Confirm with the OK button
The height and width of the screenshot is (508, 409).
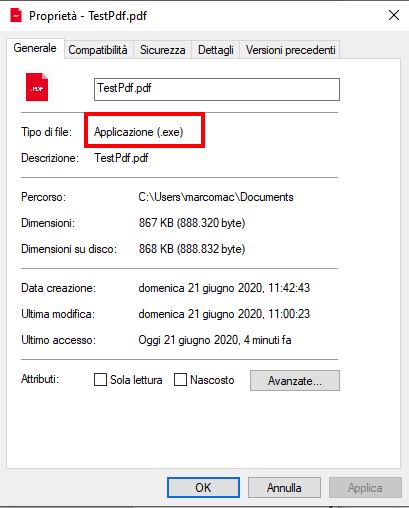coord(203,488)
